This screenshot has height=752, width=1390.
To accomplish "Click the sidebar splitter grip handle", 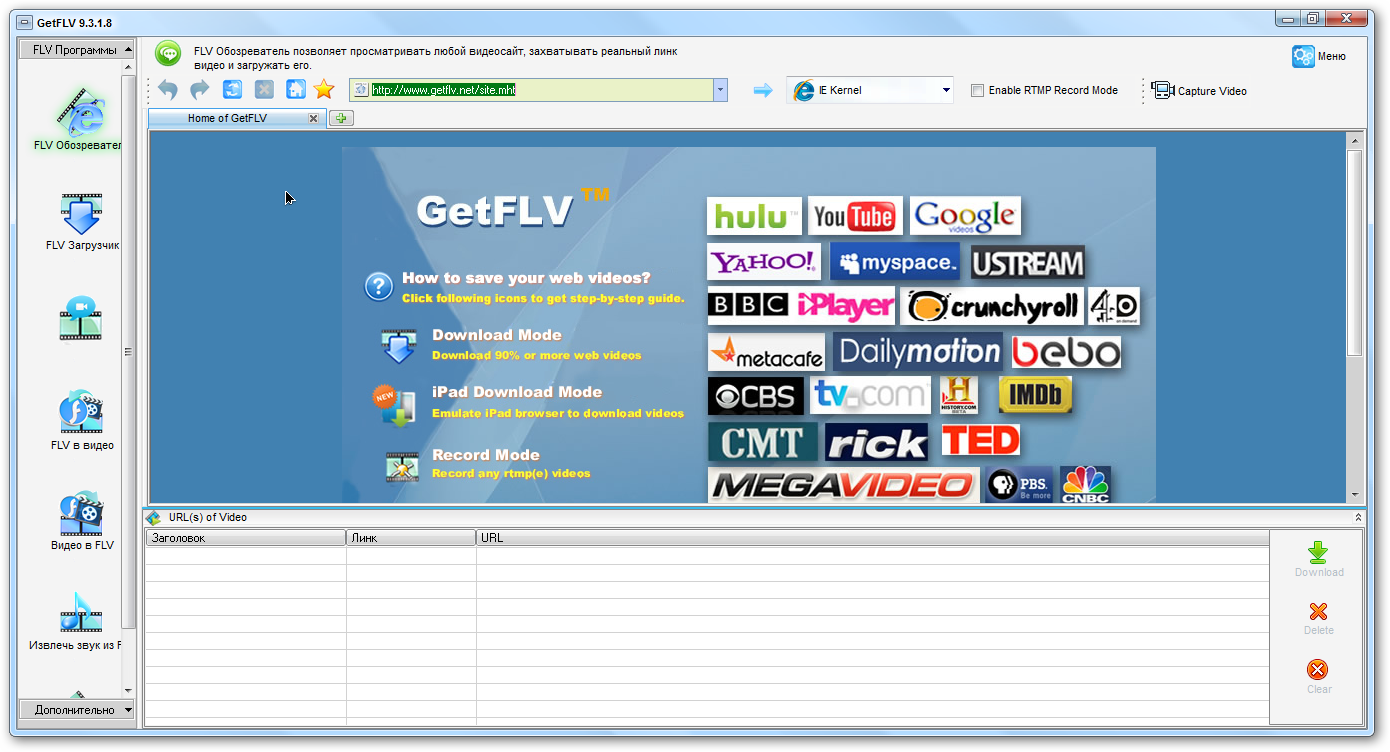I will point(128,351).
